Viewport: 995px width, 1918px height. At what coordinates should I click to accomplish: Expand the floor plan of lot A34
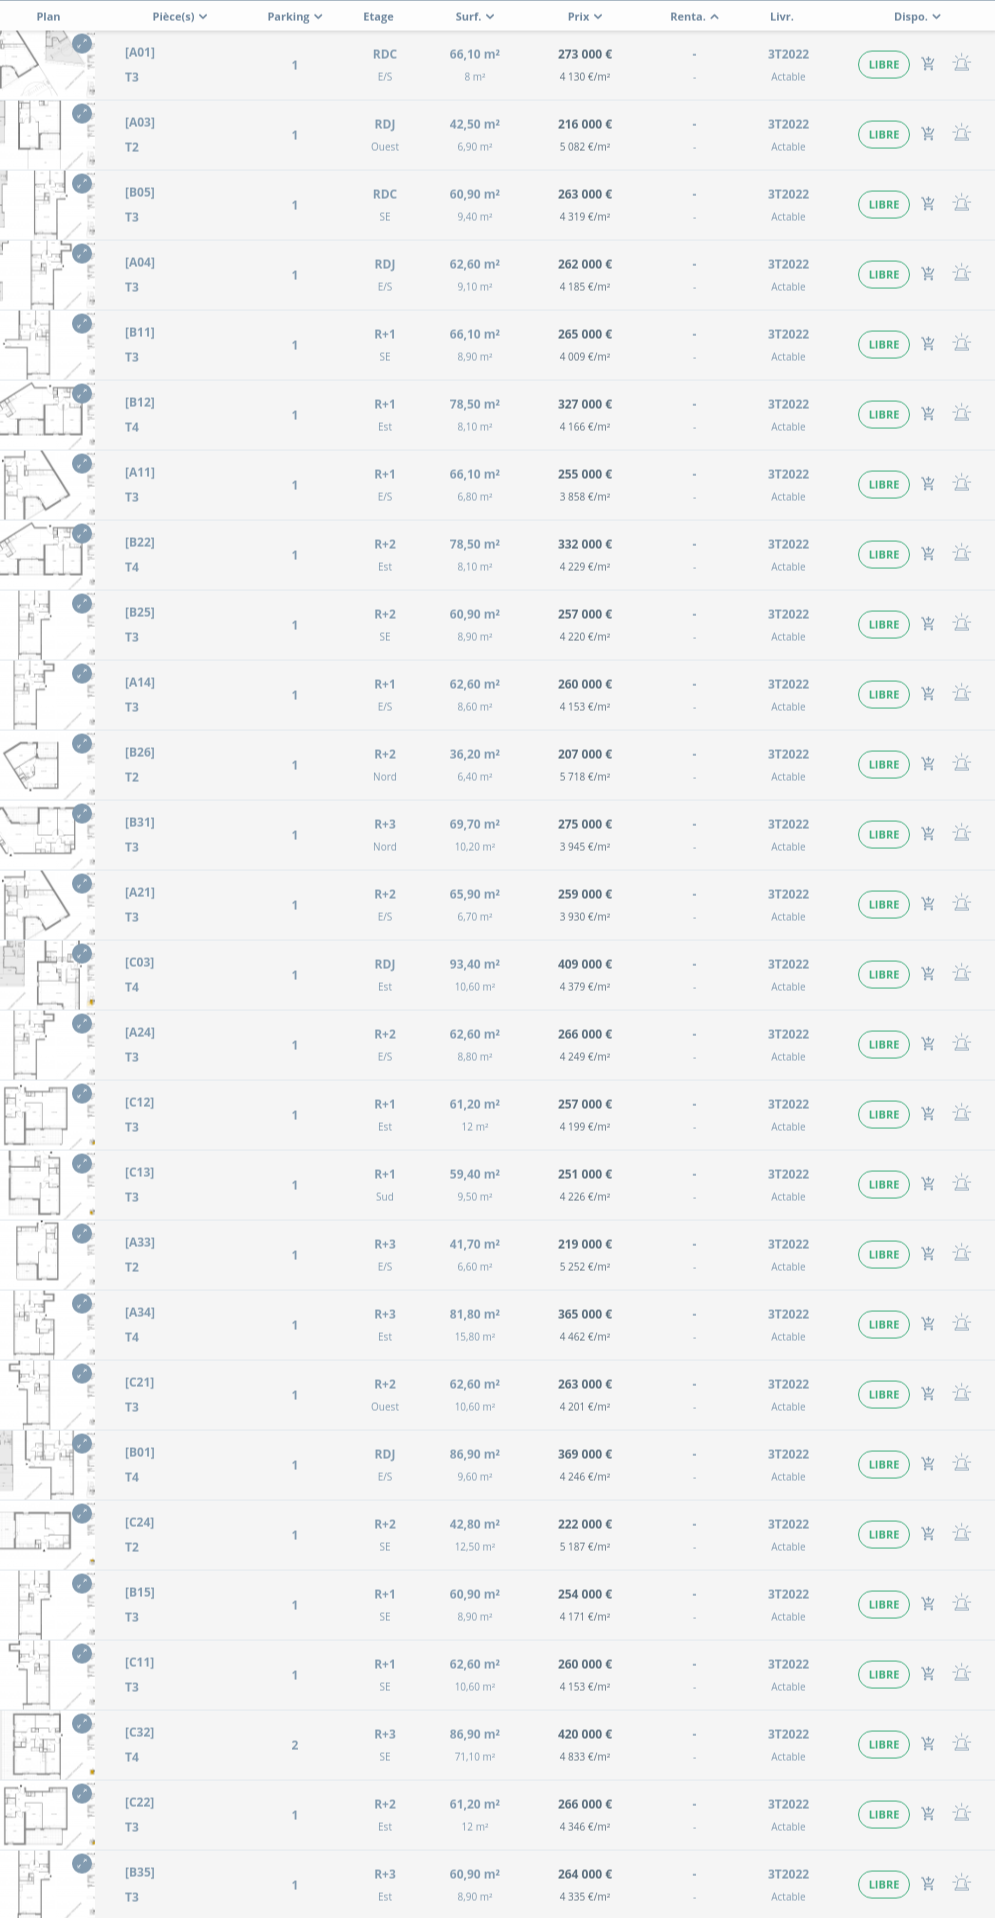[x=82, y=1304]
